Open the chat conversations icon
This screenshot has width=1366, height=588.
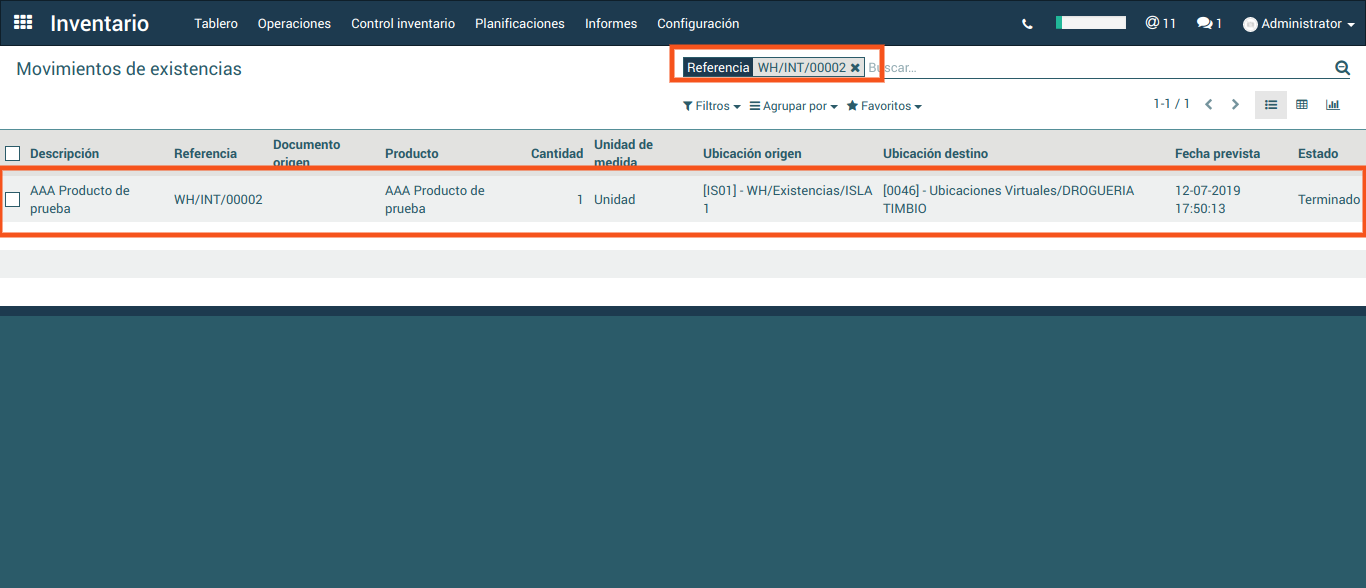point(1209,23)
